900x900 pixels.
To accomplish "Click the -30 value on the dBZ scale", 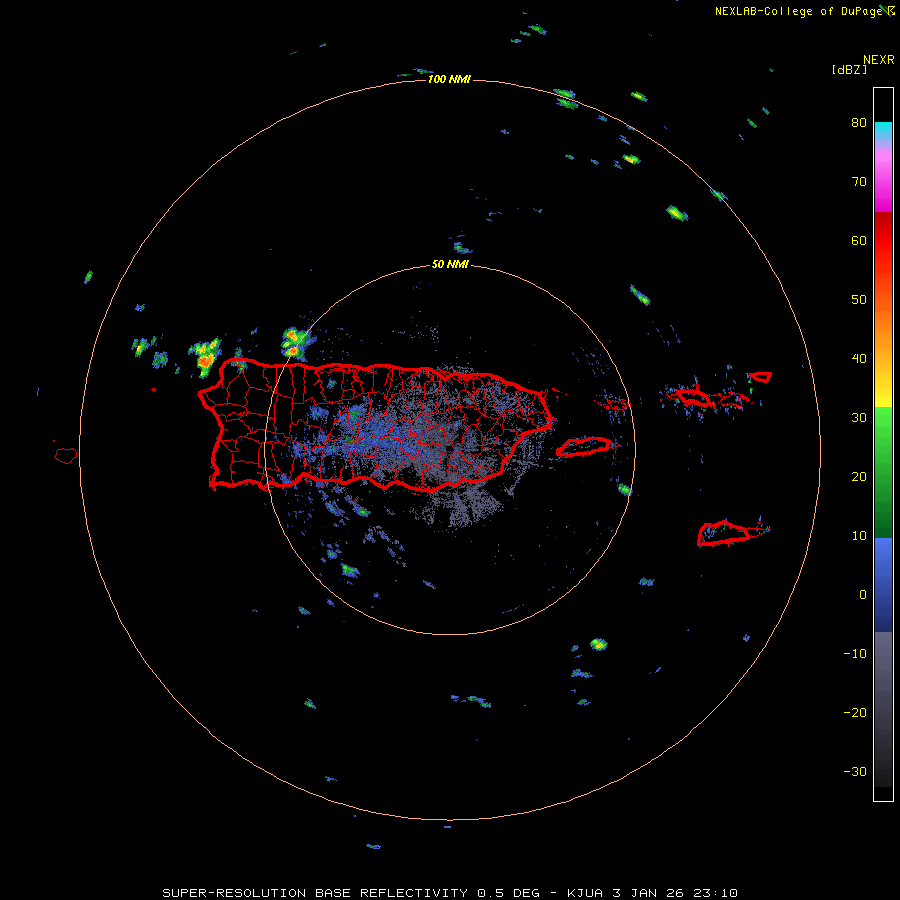I will click(x=855, y=771).
